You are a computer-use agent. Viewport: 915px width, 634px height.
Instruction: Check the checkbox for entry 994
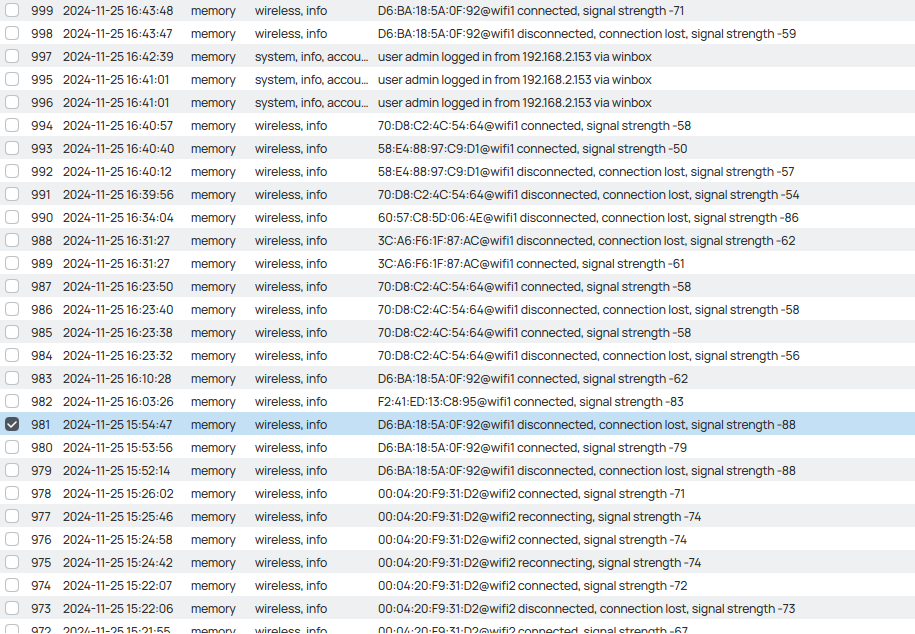pyautogui.click(x=12, y=125)
